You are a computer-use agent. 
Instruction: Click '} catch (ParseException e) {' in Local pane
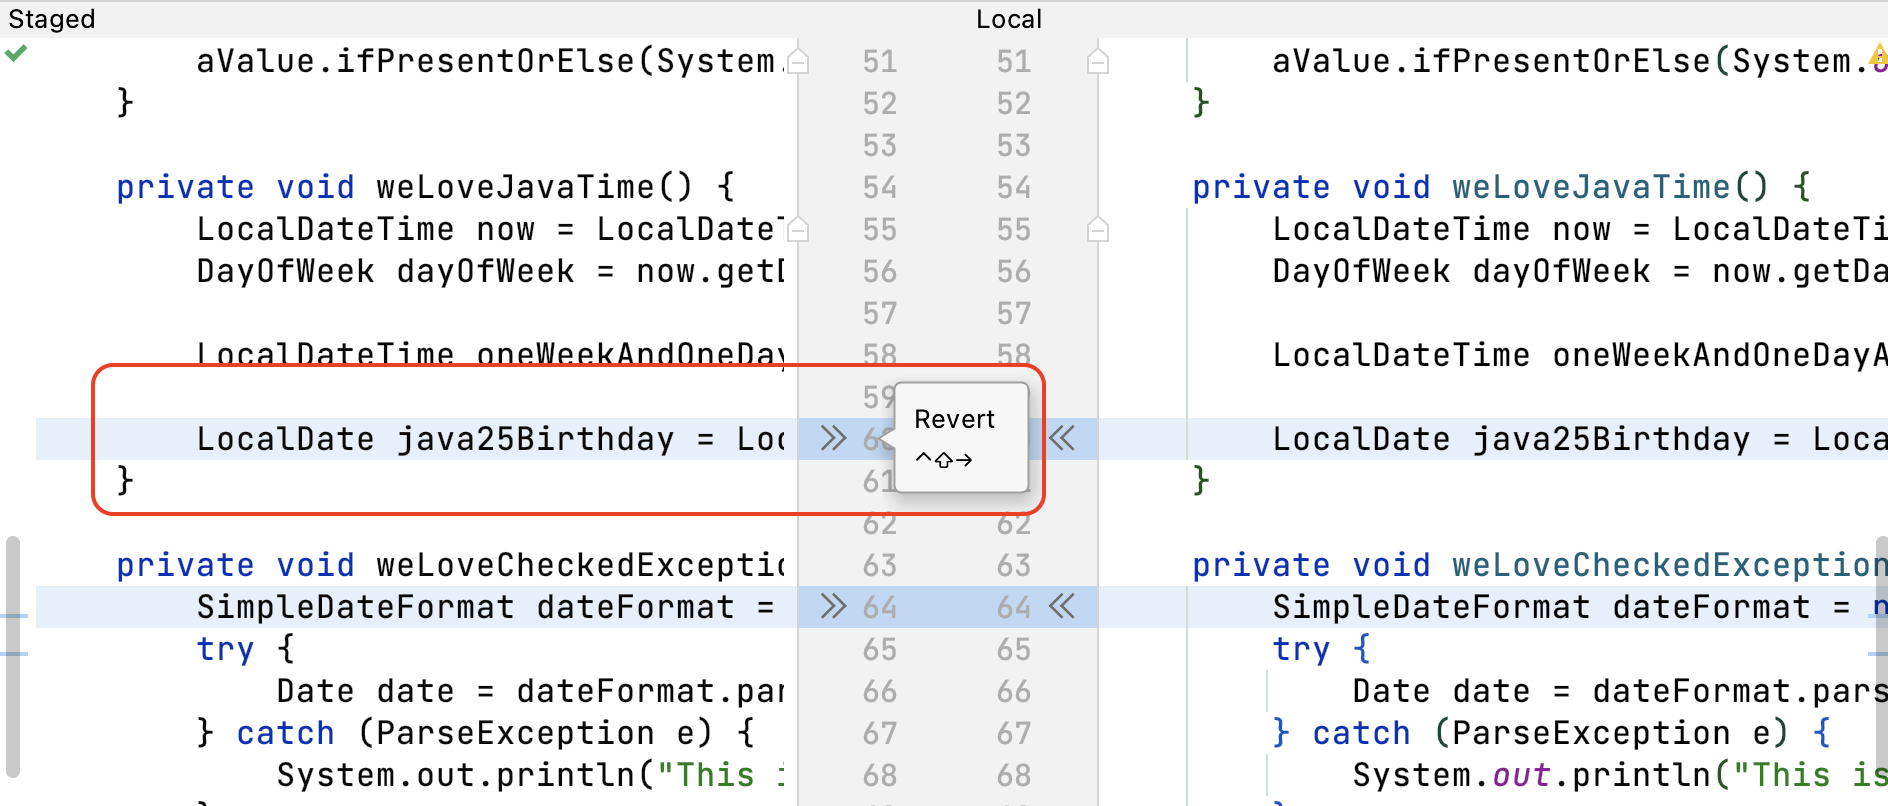click(1552, 733)
